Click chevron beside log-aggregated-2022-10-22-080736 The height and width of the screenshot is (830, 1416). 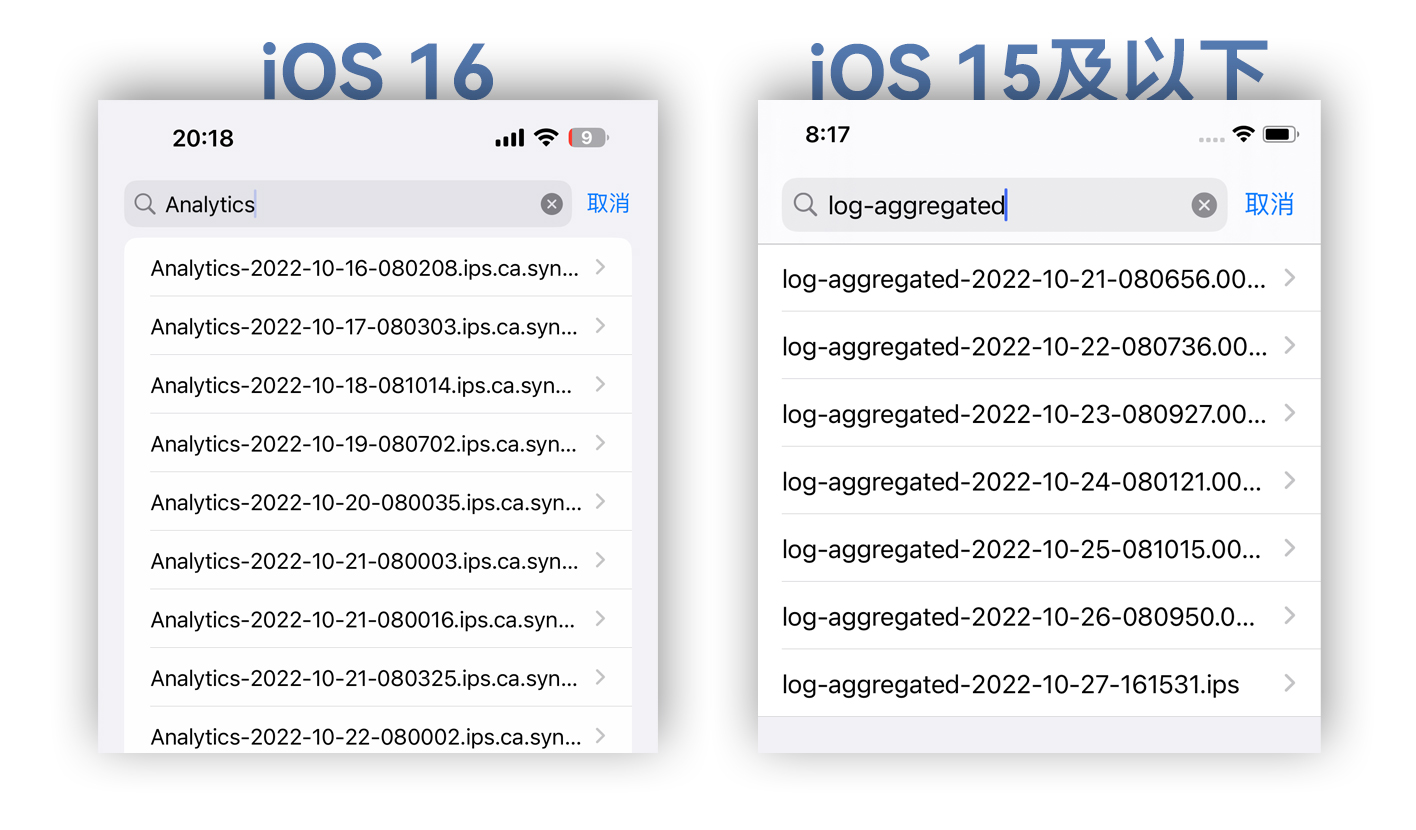tap(1290, 345)
